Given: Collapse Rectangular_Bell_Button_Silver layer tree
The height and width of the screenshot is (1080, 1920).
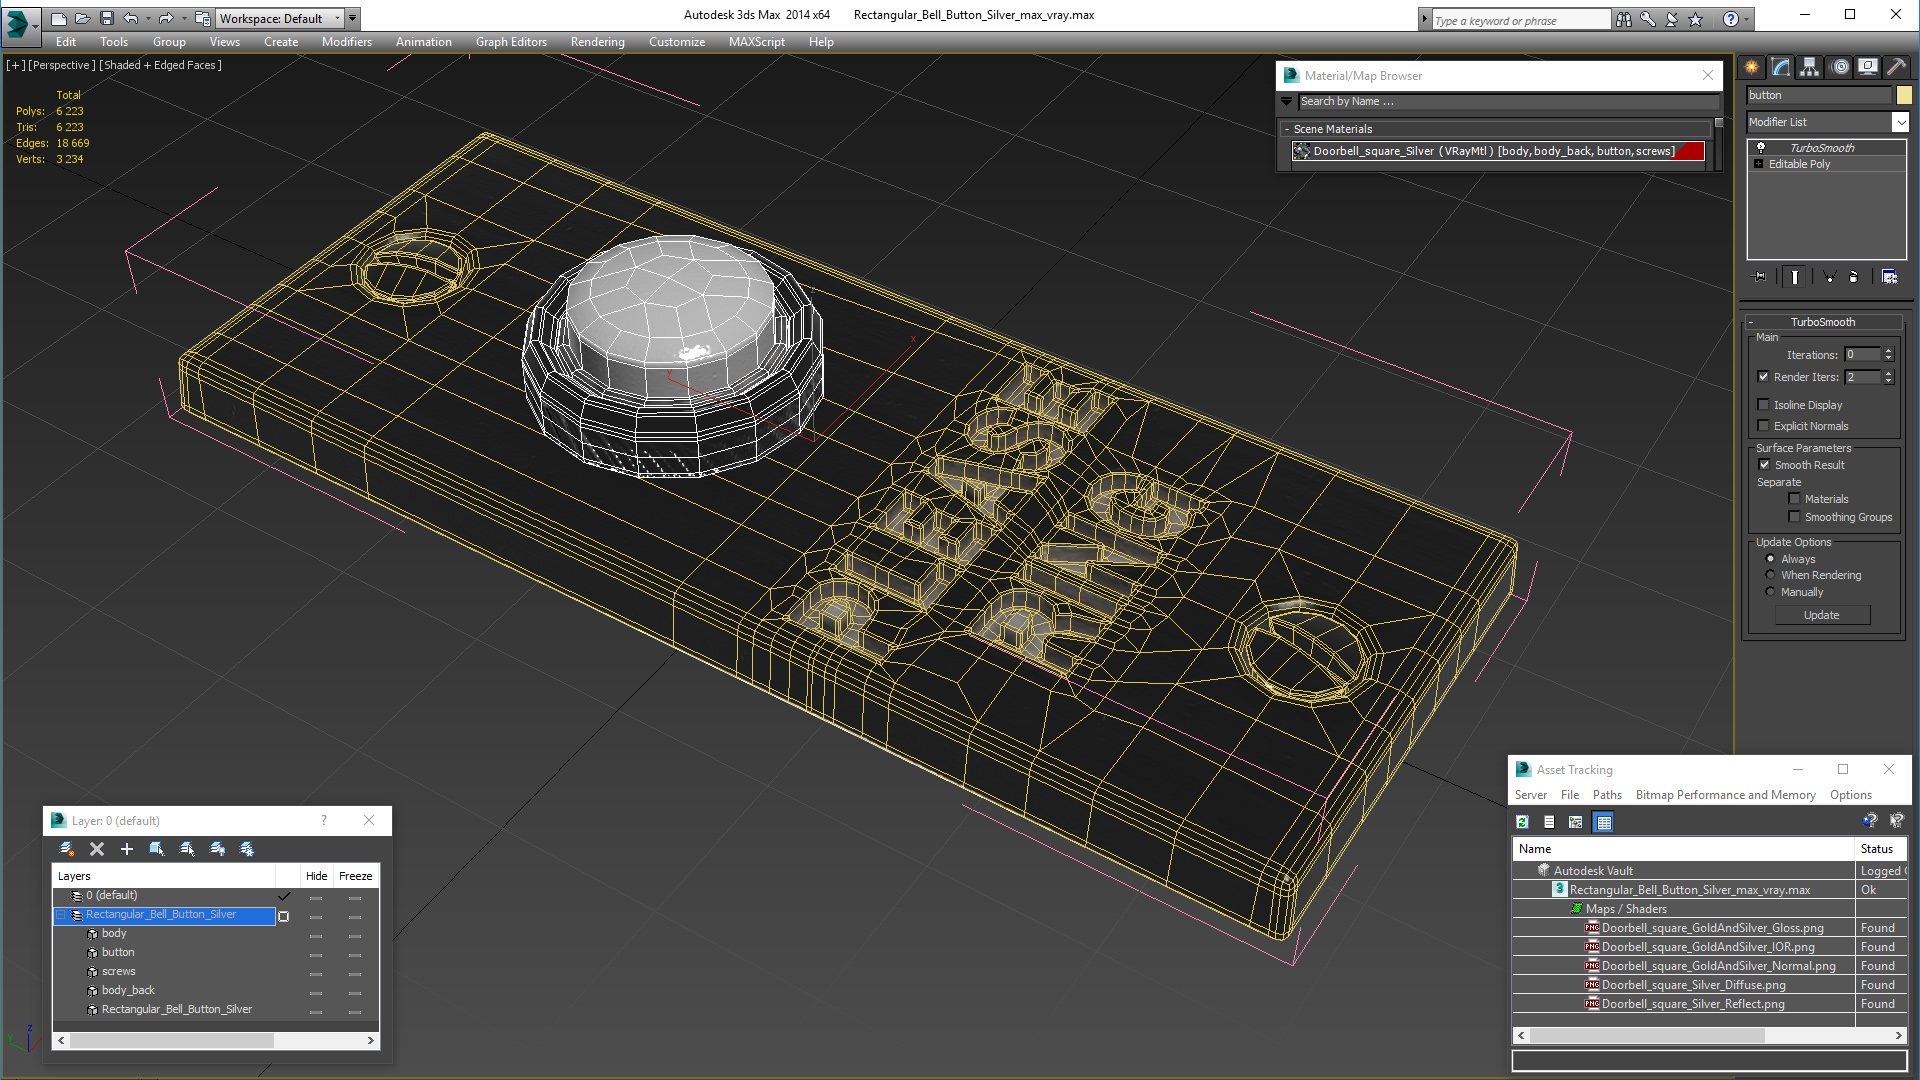Looking at the screenshot, I should tap(61, 915).
